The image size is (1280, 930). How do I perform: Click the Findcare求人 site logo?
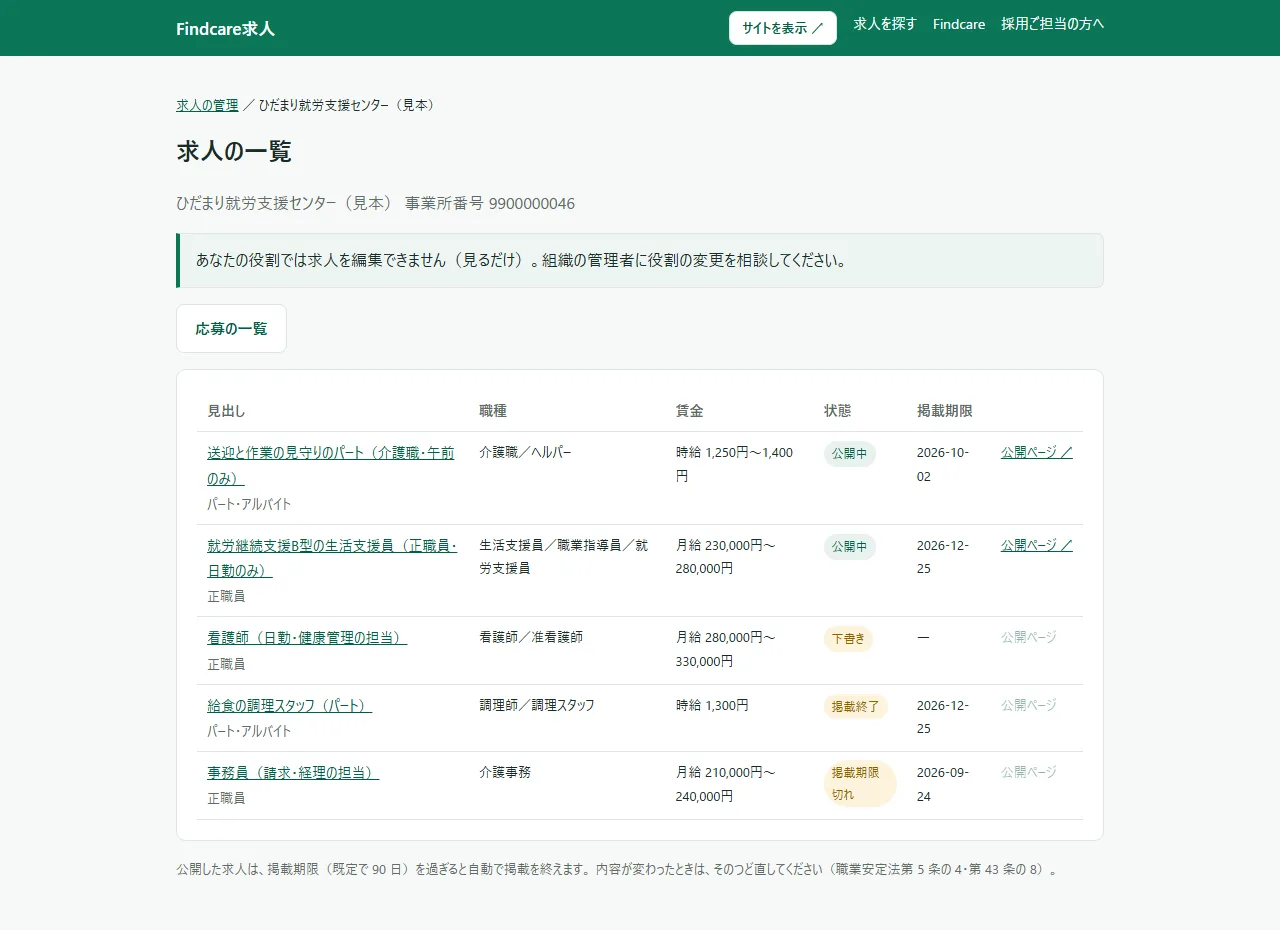coord(225,29)
